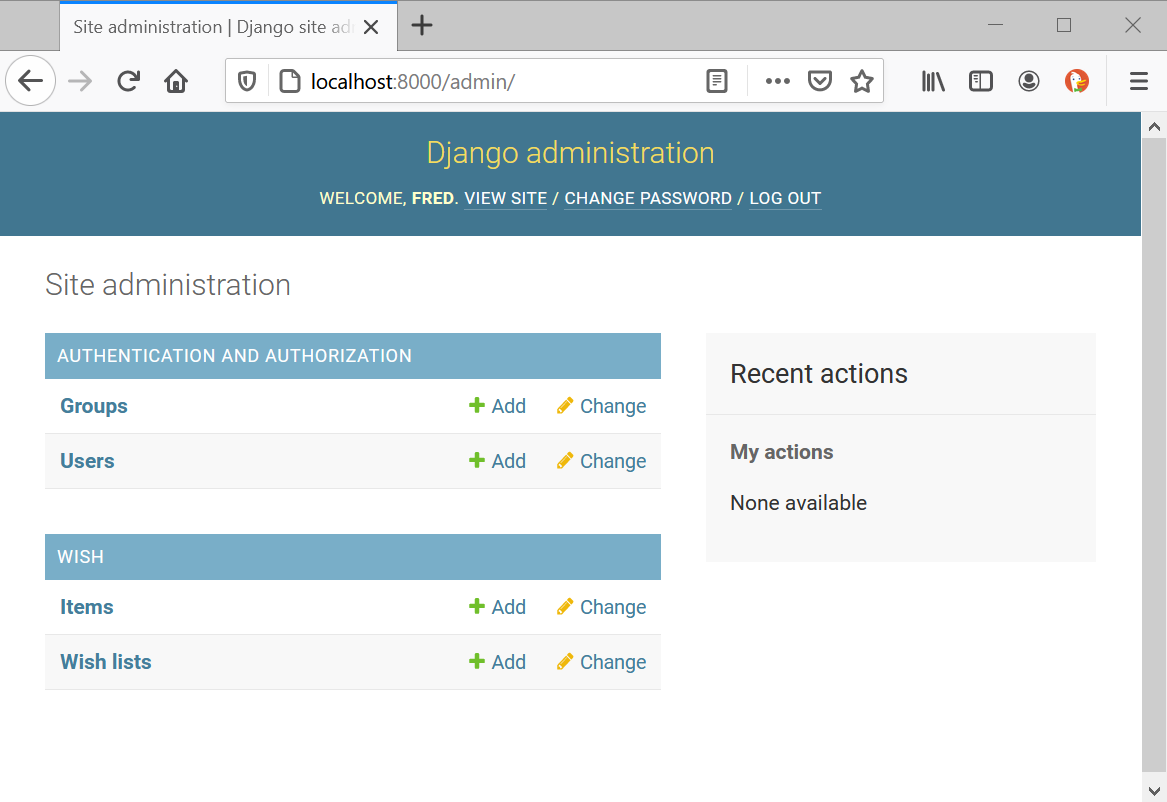The image size is (1167, 802).
Task: Click the username FRED in welcome text
Action: click(433, 199)
